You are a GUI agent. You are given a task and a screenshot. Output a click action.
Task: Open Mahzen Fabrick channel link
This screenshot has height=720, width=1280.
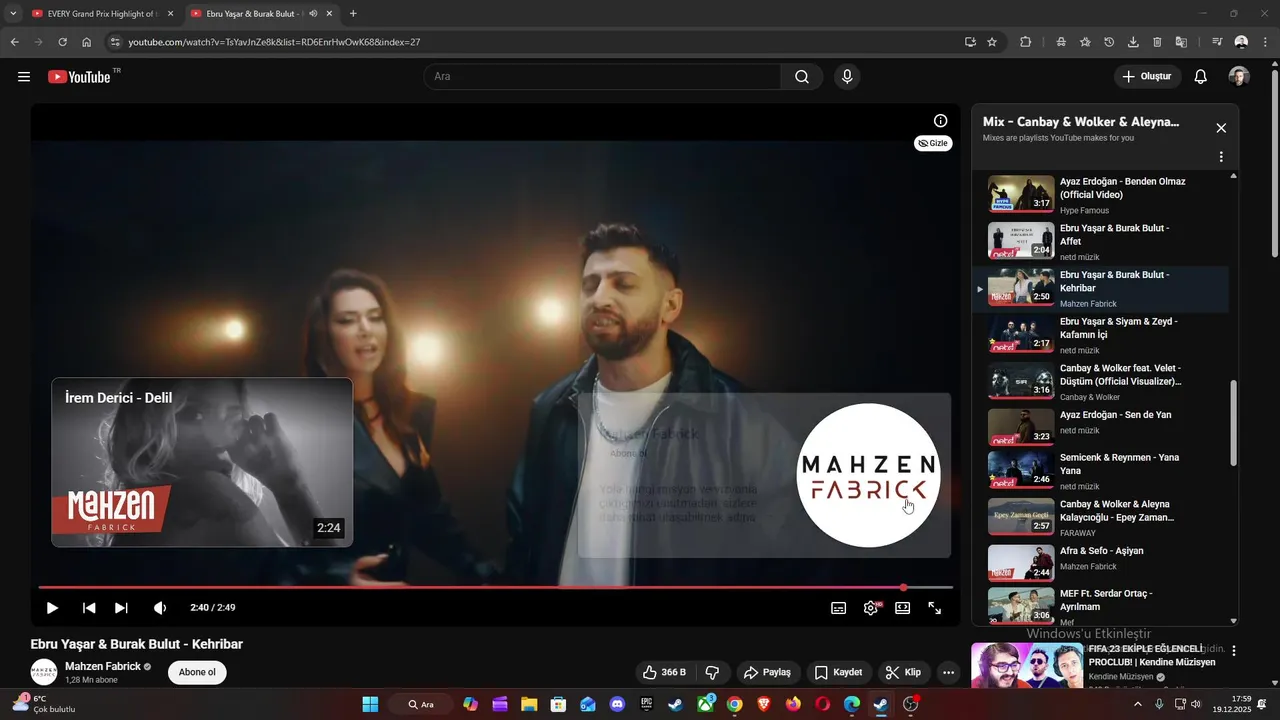pyautogui.click(x=103, y=666)
